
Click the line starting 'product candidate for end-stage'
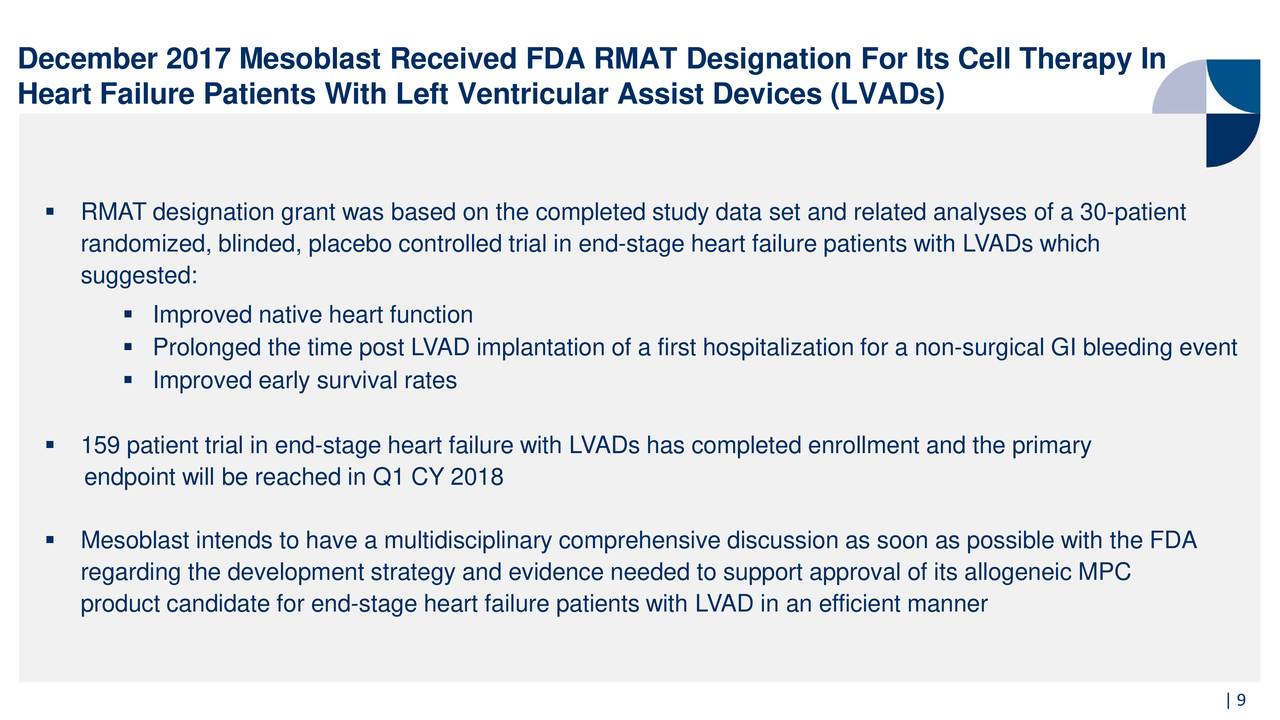(533, 604)
